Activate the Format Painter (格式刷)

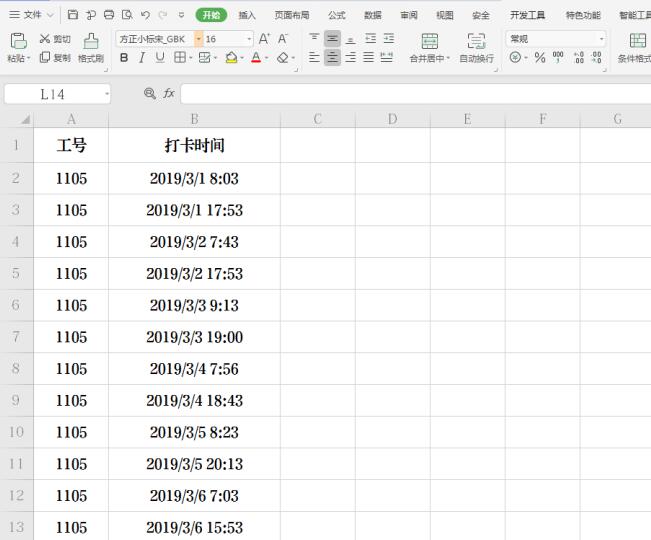91,48
